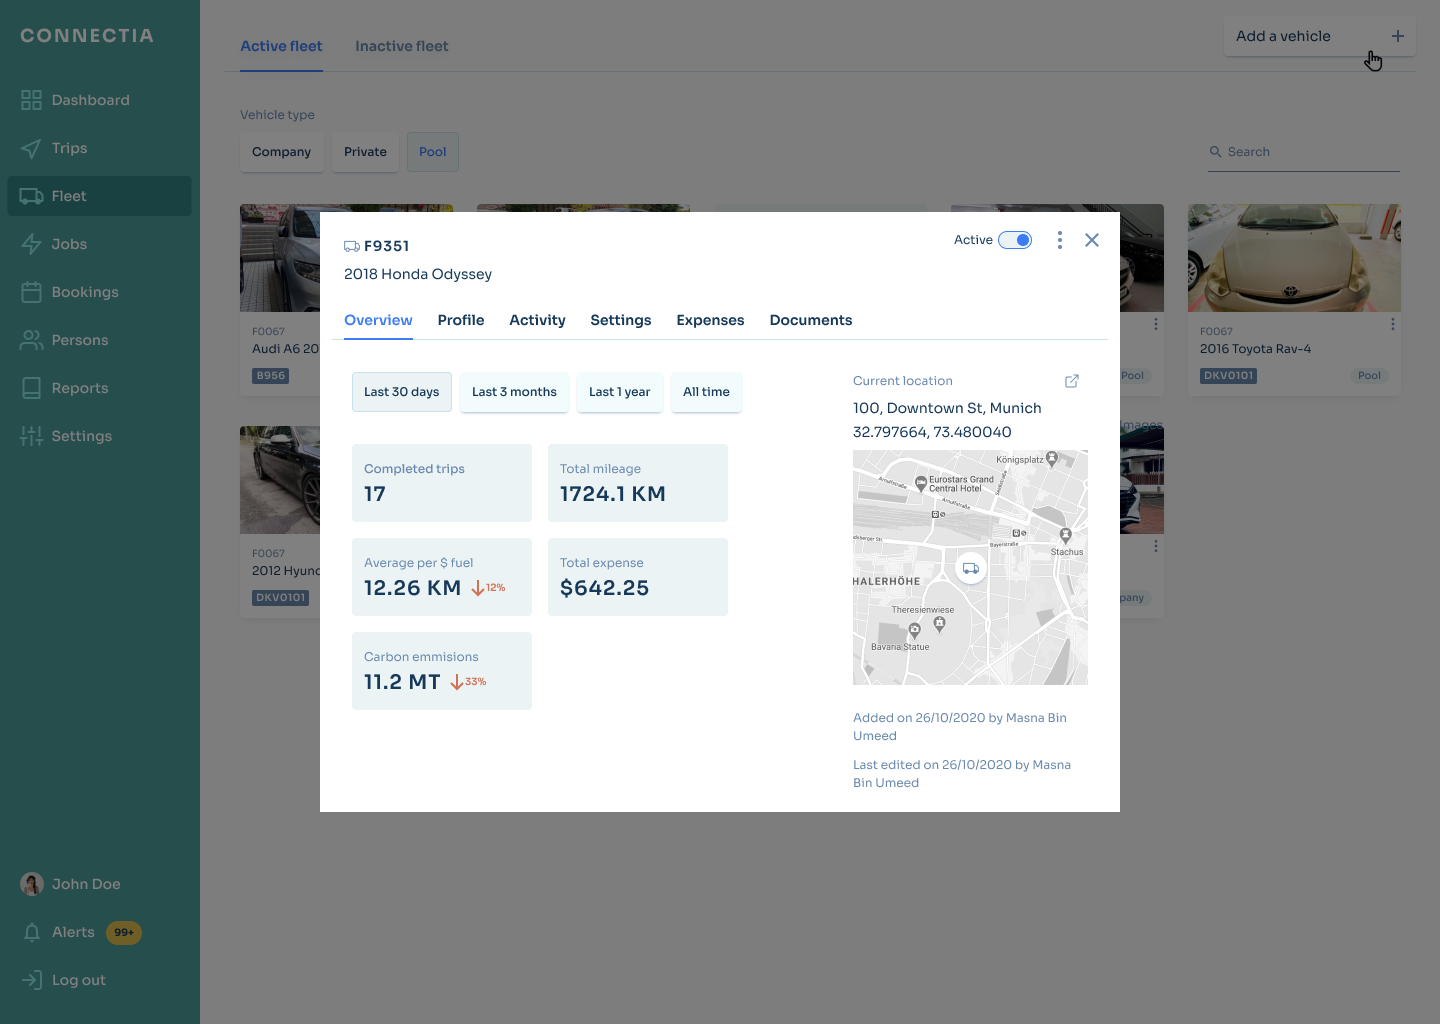
Task: Go to Trips in the sidebar
Action: tap(99, 148)
